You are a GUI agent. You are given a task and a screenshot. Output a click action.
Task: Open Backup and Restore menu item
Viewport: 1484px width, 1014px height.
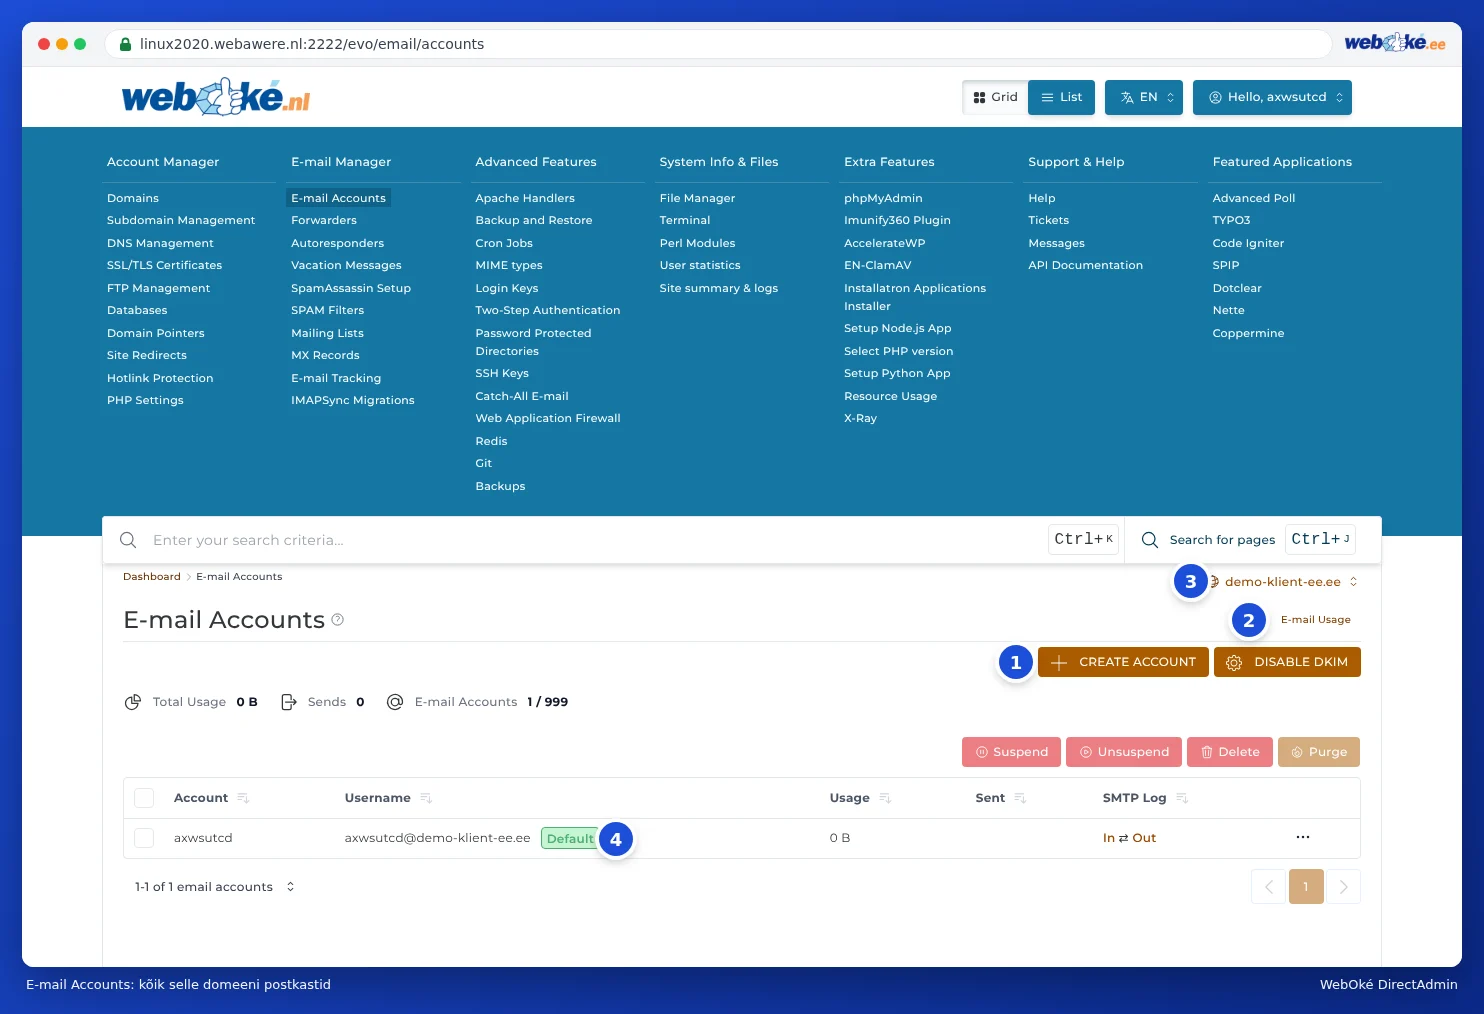pos(534,220)
